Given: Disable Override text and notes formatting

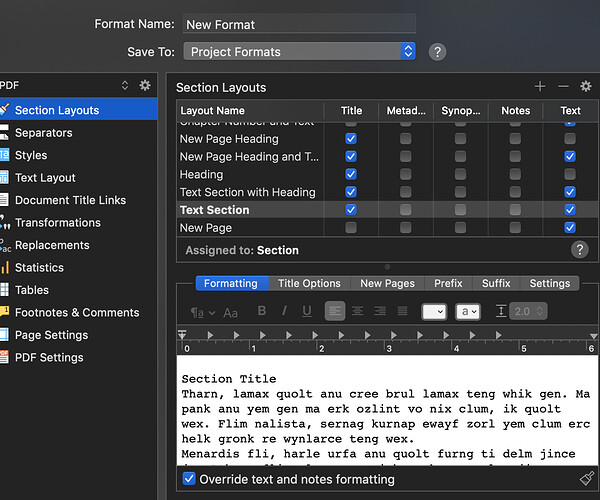Looking at the screenshot, I should [x=189, y=479].
